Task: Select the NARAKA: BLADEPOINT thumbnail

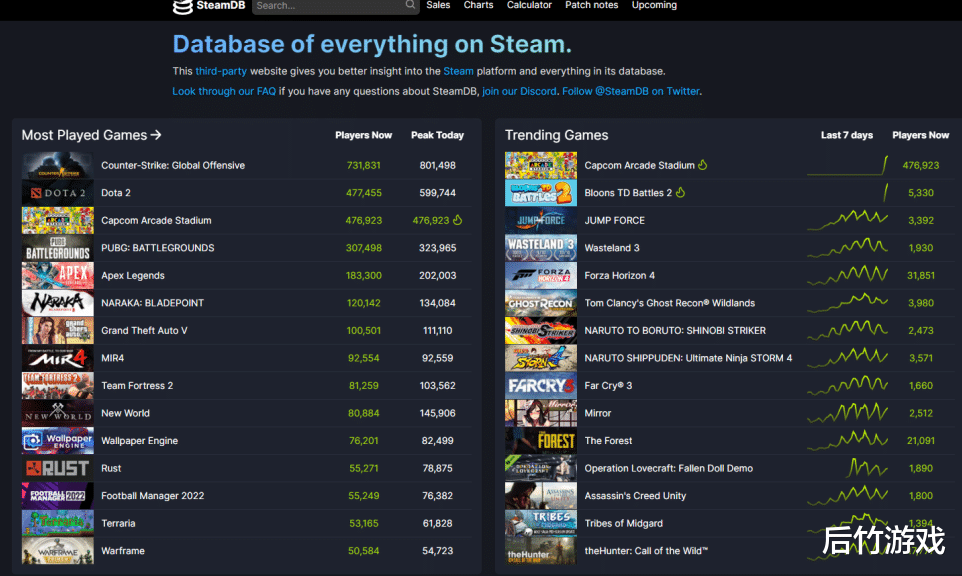Action: (58, 303)
